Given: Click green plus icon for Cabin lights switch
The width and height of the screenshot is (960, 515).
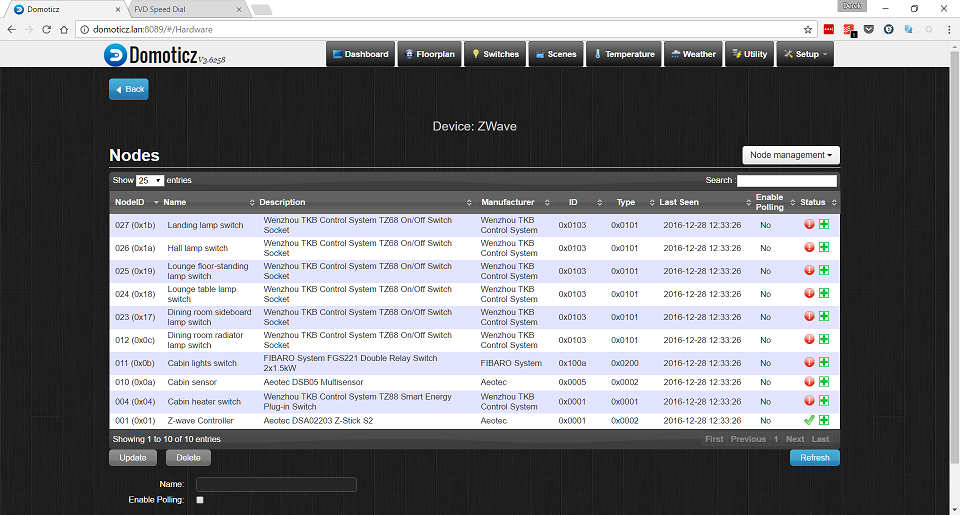Looking at the screenshot, I should 824,362.
